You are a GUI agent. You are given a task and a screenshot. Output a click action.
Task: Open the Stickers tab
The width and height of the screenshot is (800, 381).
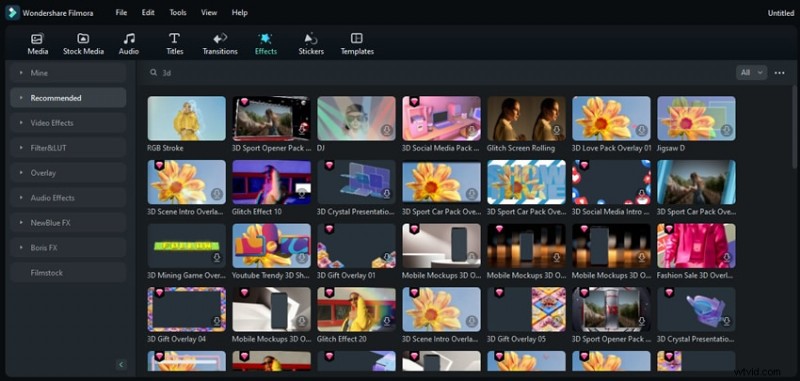click(x=311, y=44)
